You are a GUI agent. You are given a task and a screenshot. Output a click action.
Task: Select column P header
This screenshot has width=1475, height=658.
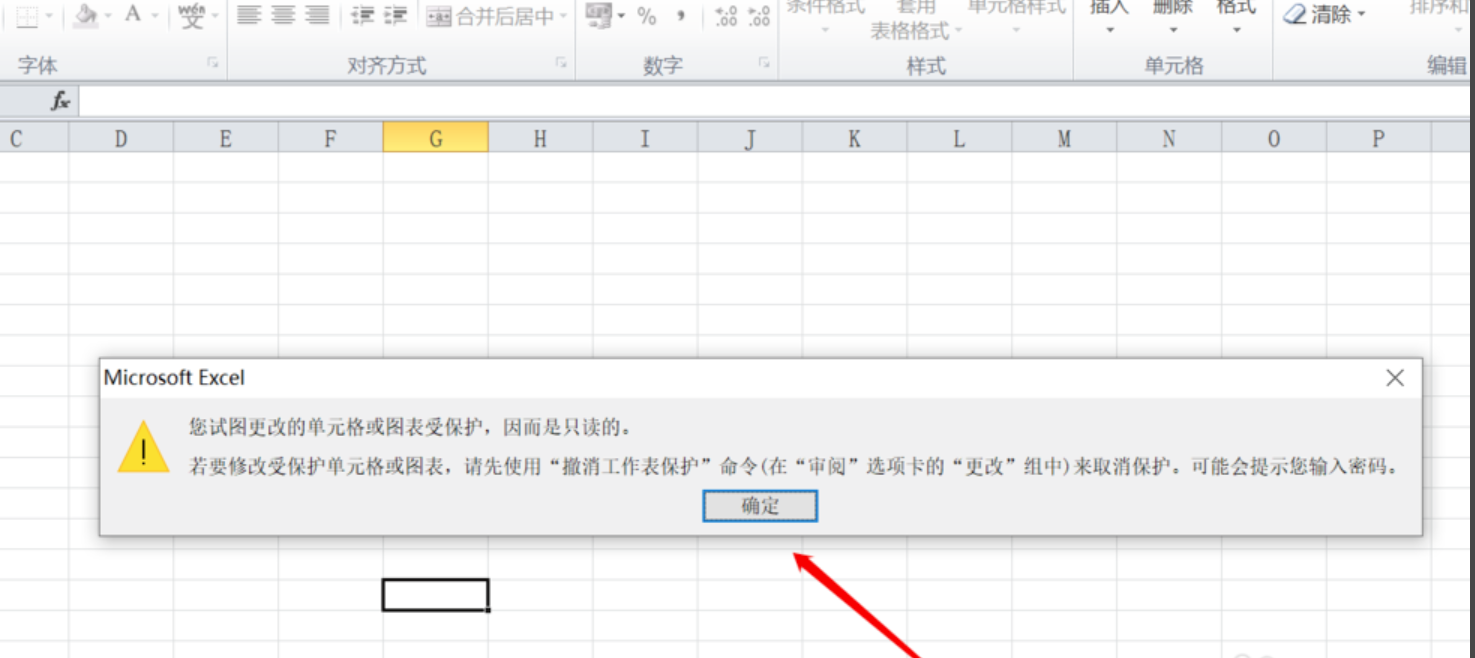(x=1379, y=138)
